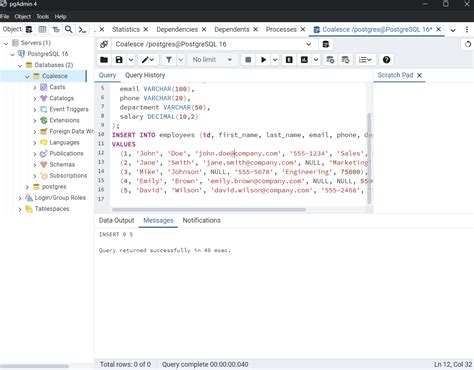Click the Commit transaction icon
The height and width of the screenshot is (370, 474).
point(330,60)
